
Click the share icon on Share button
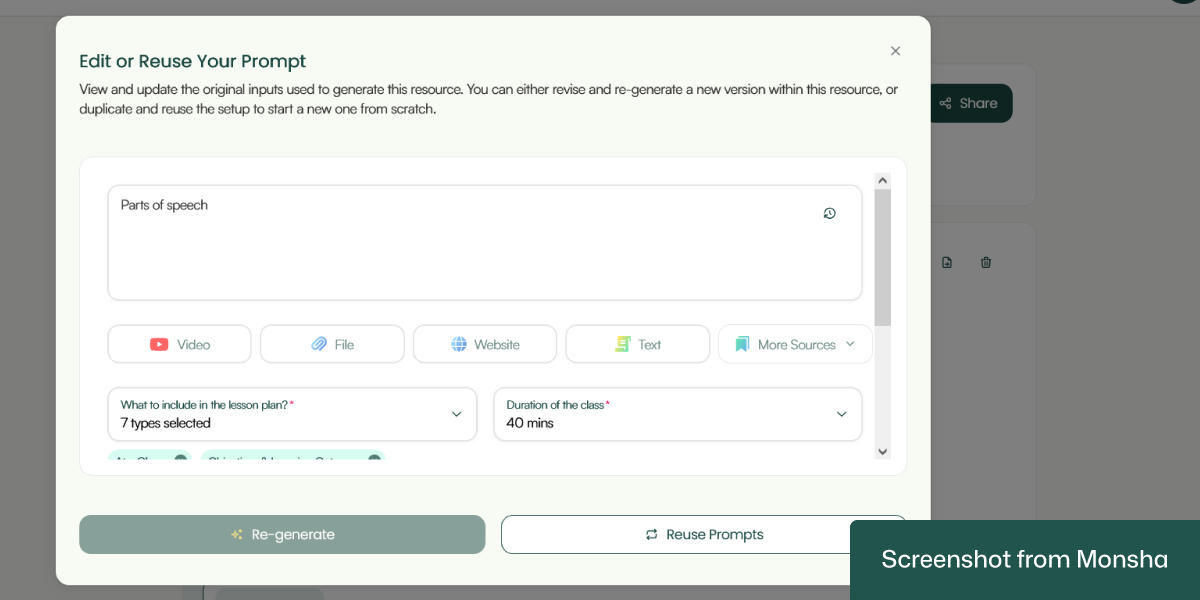[x=945, y=103]
